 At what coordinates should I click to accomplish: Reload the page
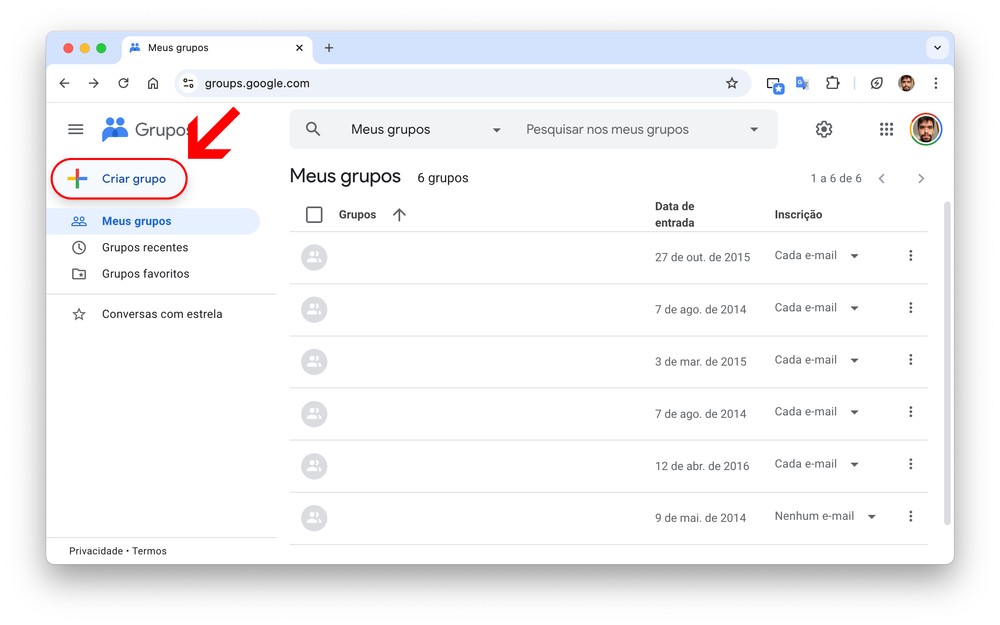pos(123,84)
